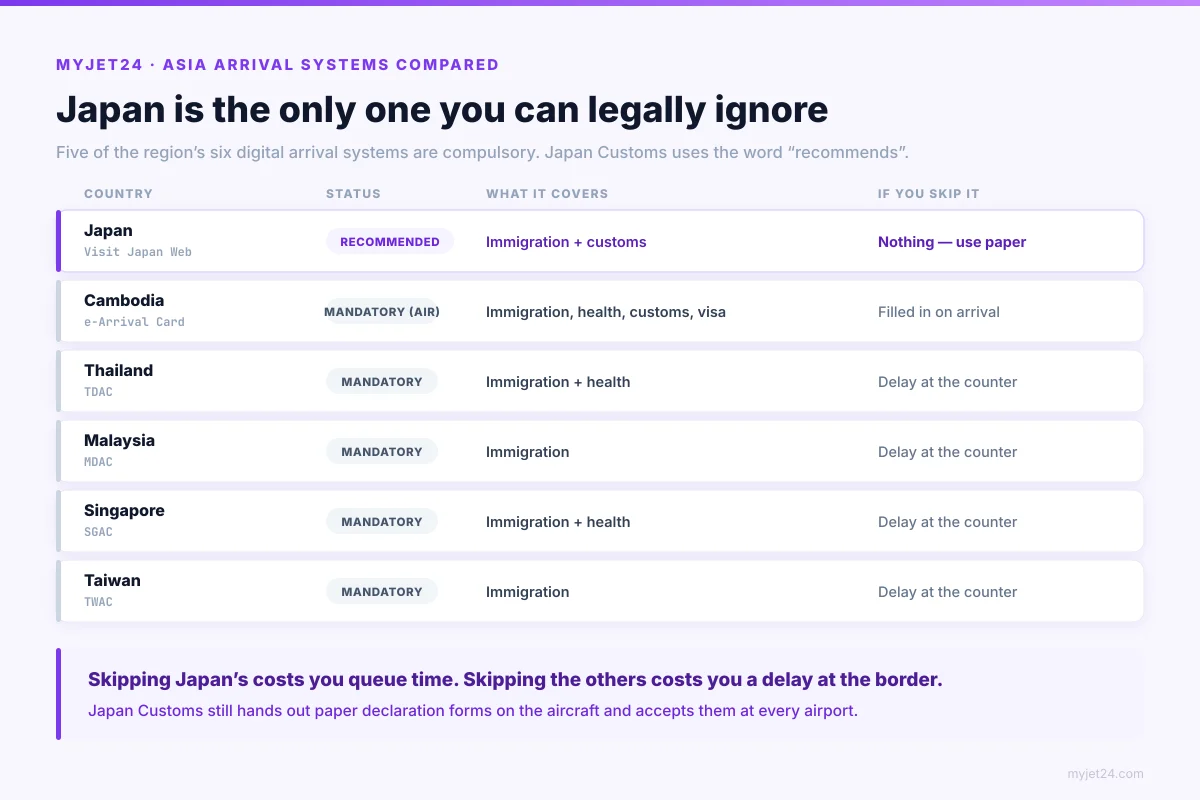
Task: Click the STATUS column header
Action: pyautogui.click(x=353, y=194)
